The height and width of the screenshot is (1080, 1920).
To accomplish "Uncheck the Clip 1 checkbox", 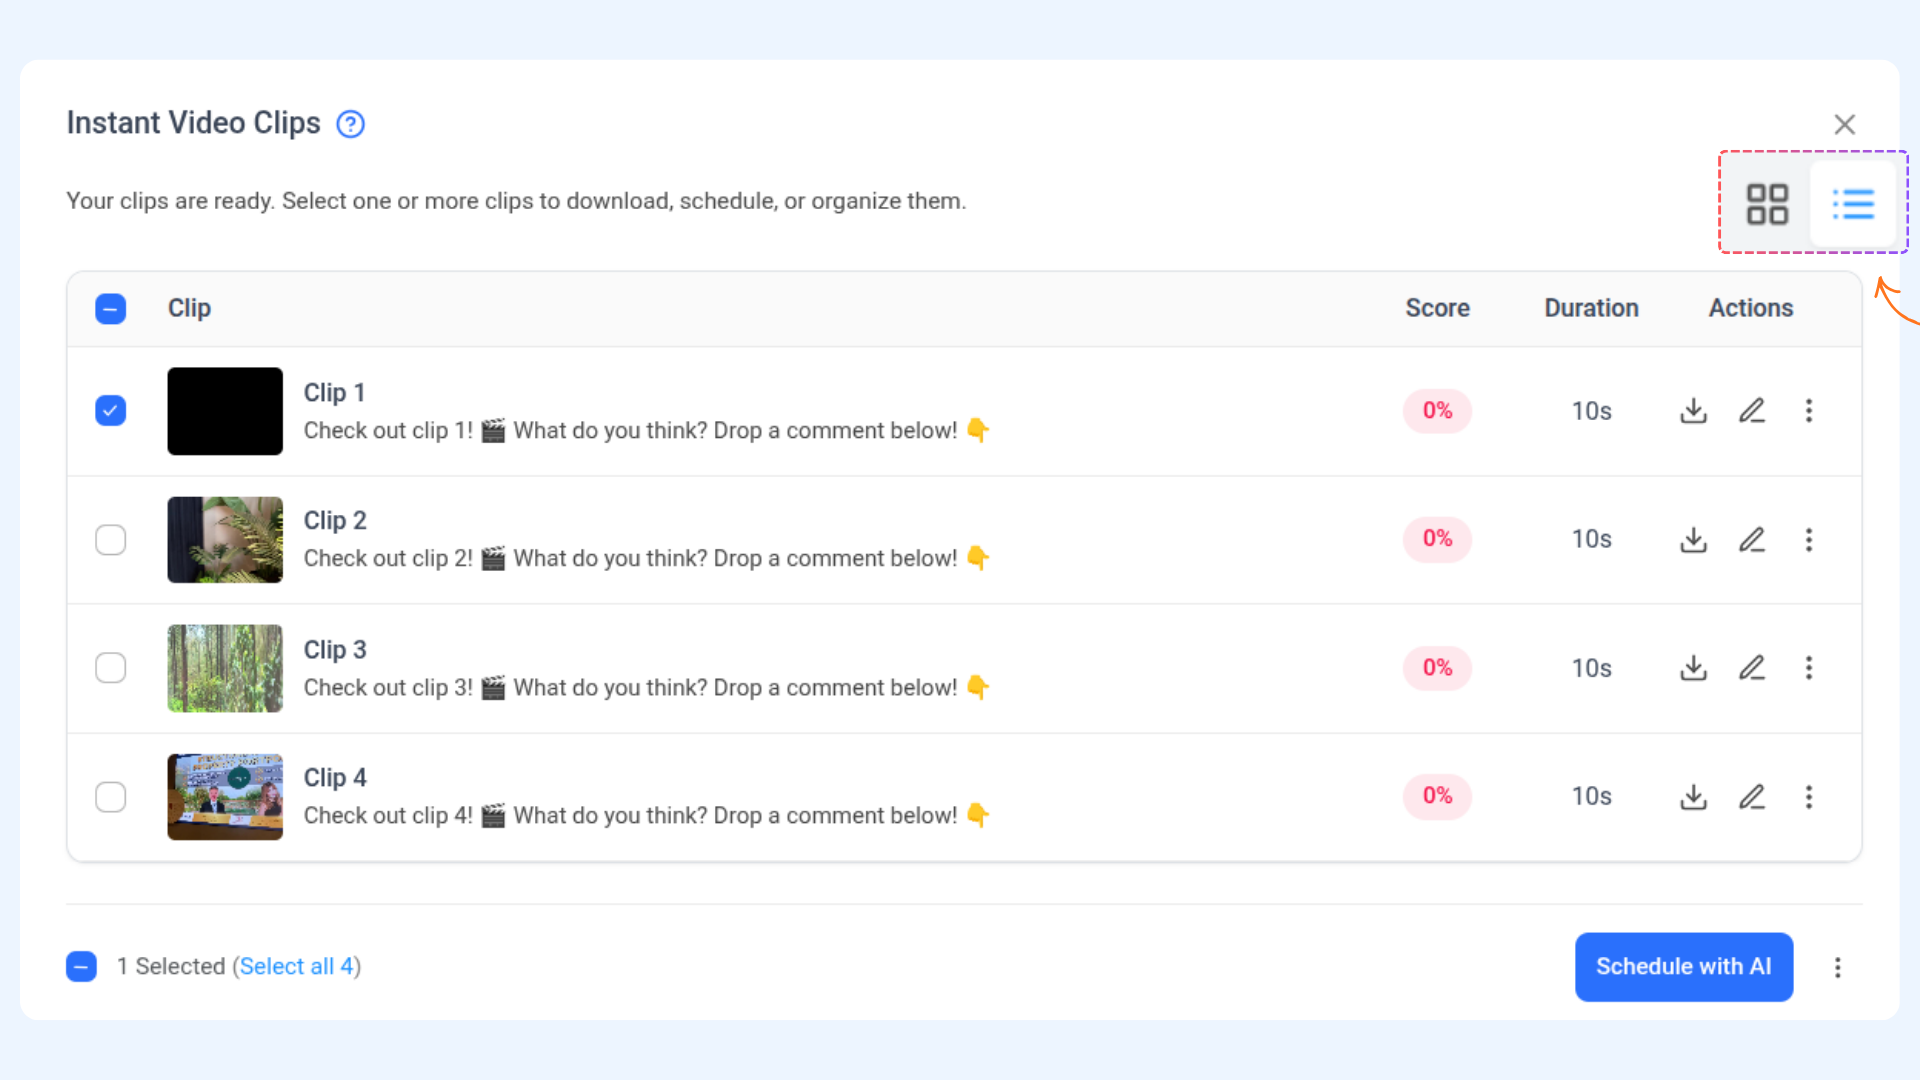I will pyautogui.click(x=110, y=411).
